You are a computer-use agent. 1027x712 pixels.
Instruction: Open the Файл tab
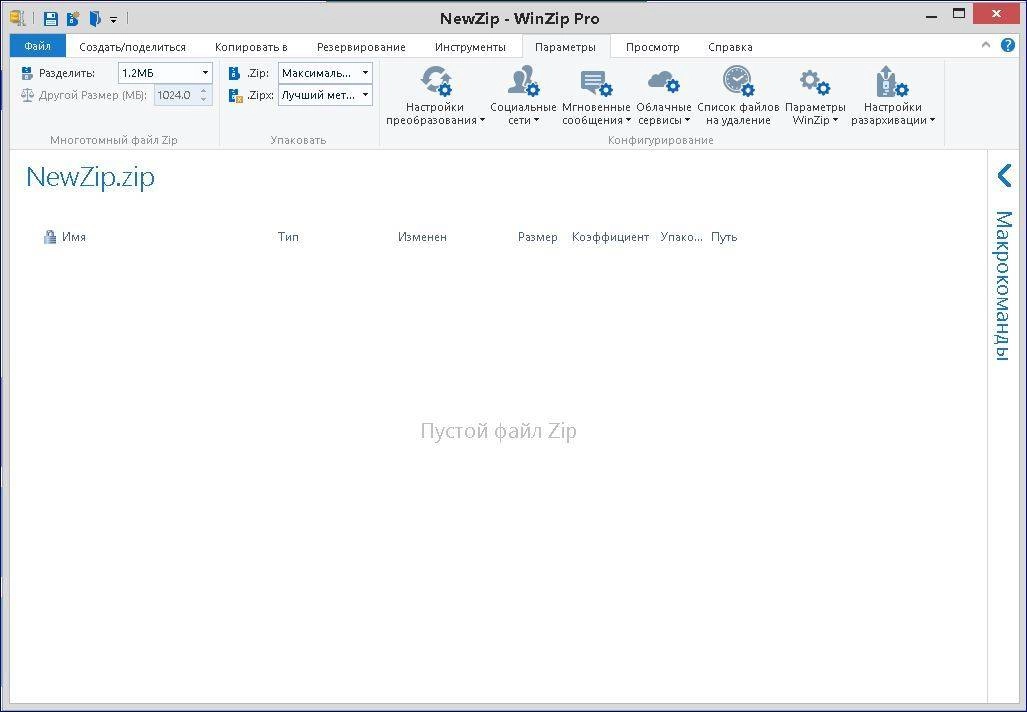coord(37,47)
